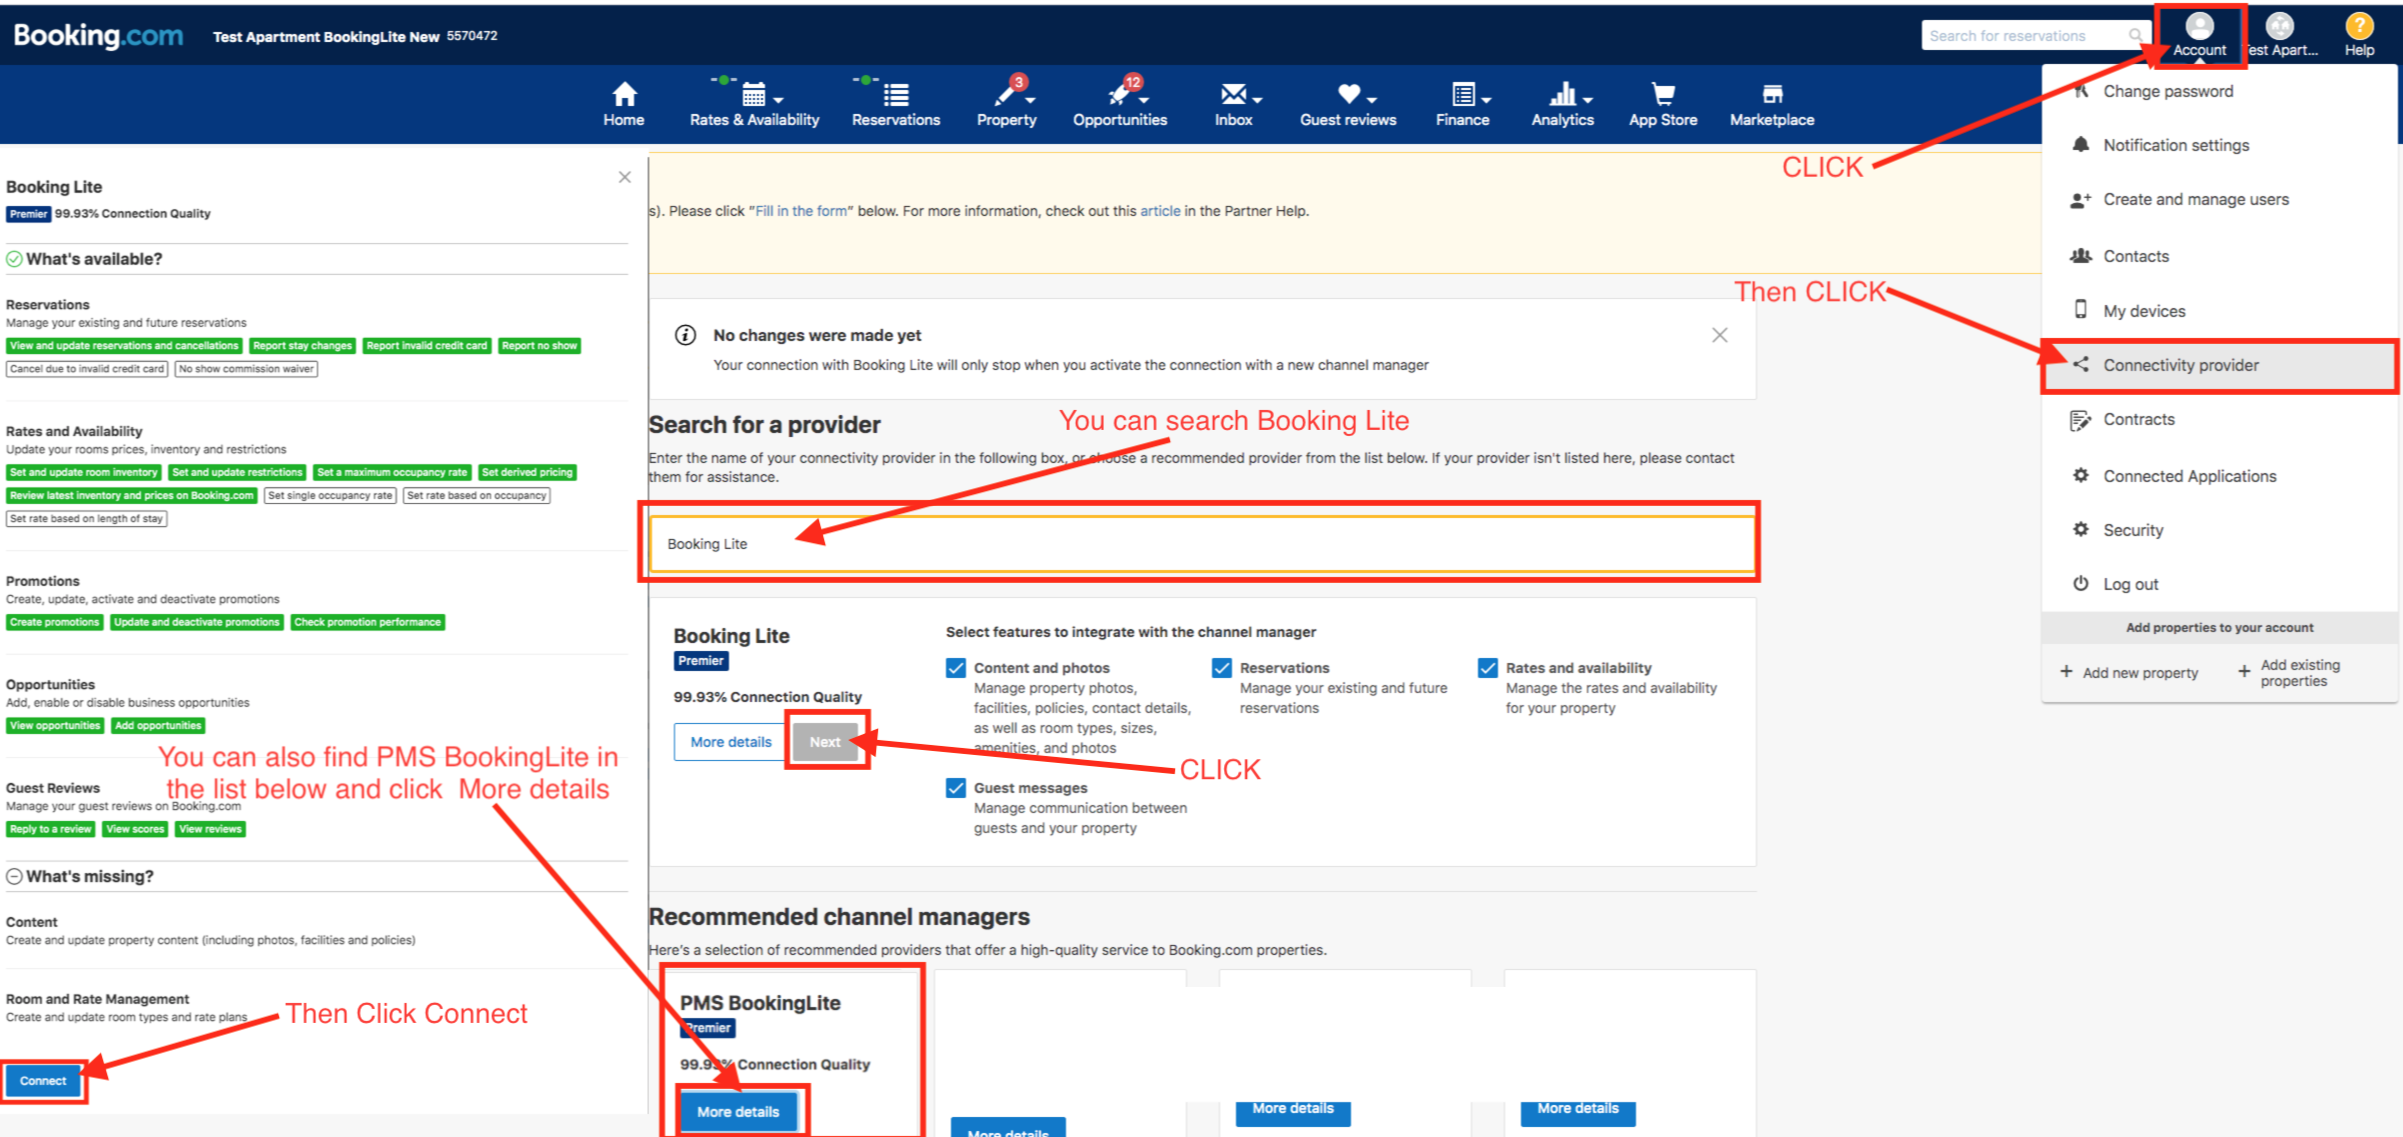Click Set derived pricing tag
This screenshot has width=2403, height=1137.
(x=527, y=472)
